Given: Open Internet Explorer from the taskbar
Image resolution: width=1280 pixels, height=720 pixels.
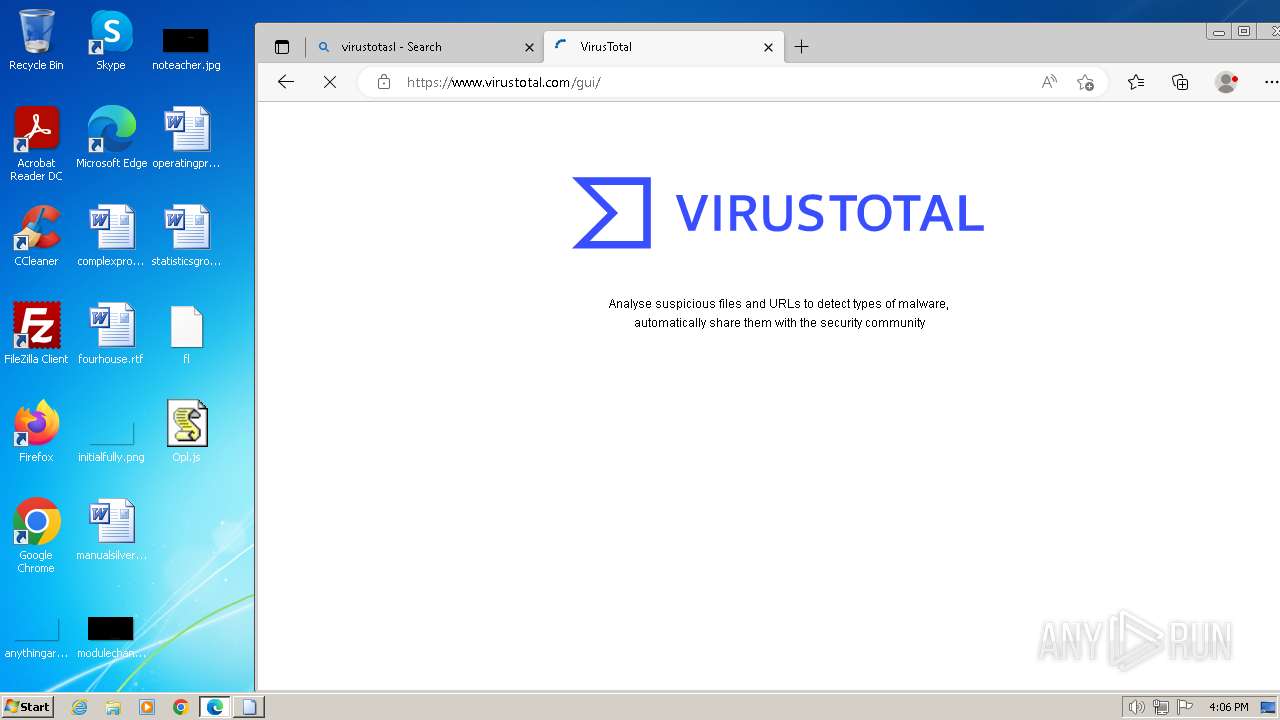Looking at the screenshot, I should [x=80, y=707].
